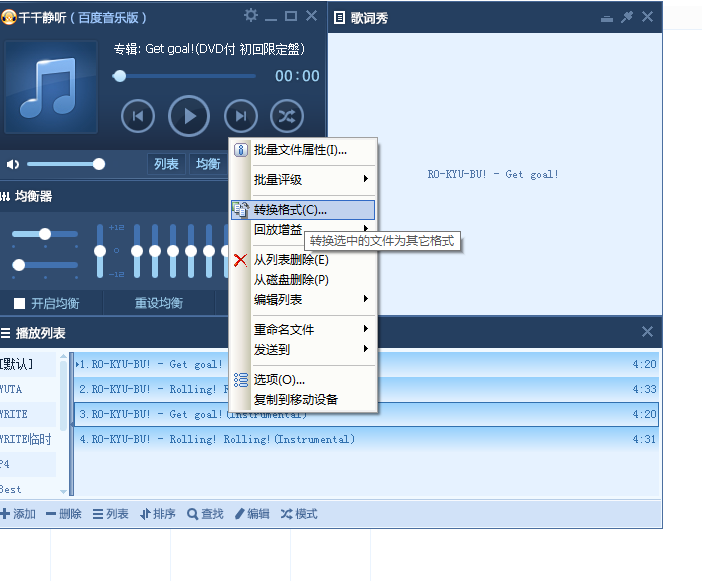
Task: Select track 4 Rolling! Rolling! (Instrumental)
Action: coord(366,439)
